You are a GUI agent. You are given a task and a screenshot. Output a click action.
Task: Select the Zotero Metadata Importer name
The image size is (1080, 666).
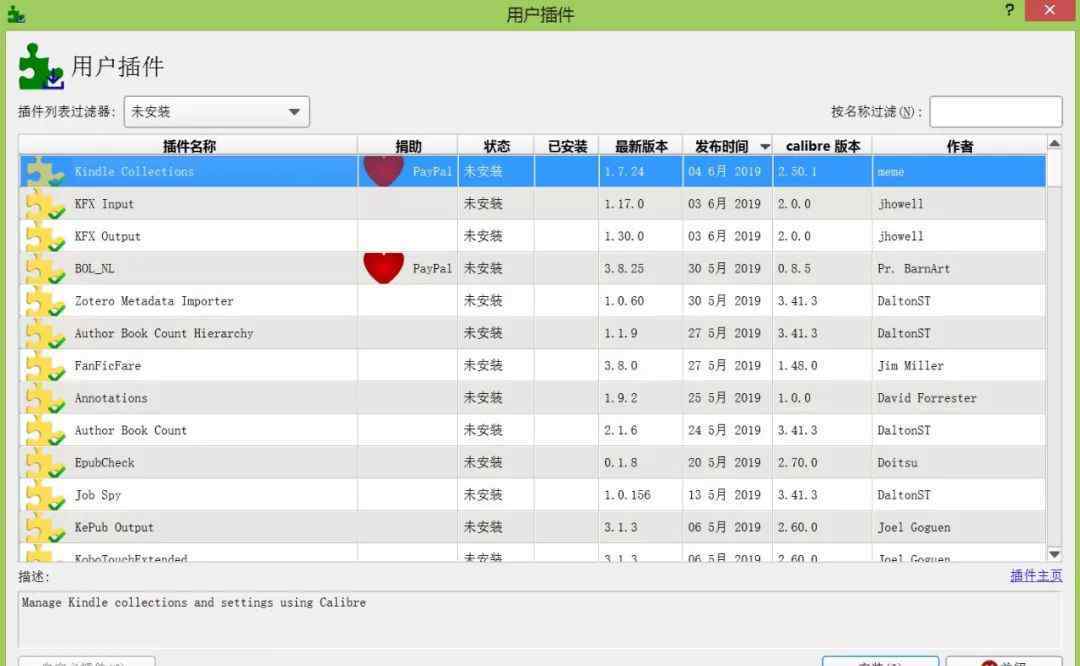coord(154,301)
